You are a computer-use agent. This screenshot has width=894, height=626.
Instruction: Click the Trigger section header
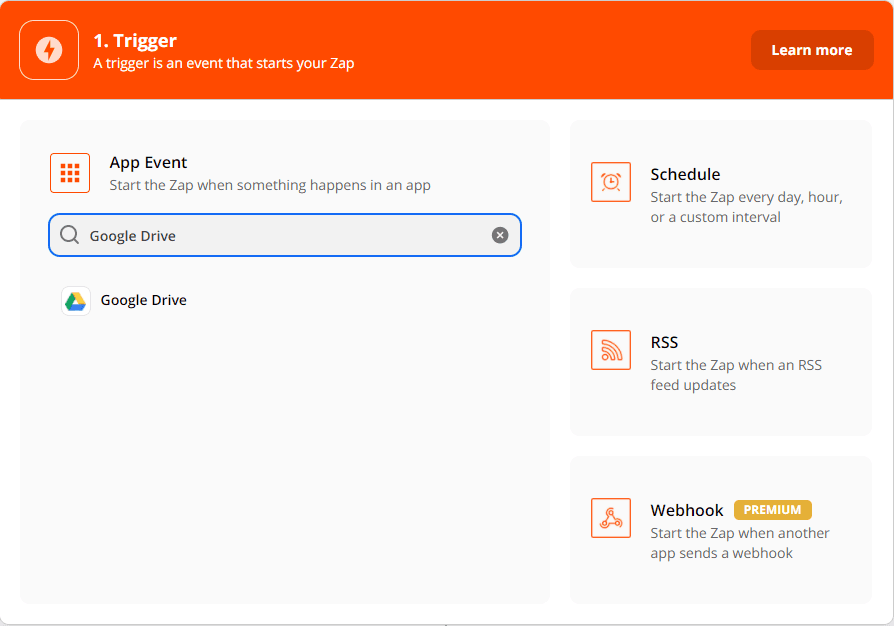tap(133, 40)
